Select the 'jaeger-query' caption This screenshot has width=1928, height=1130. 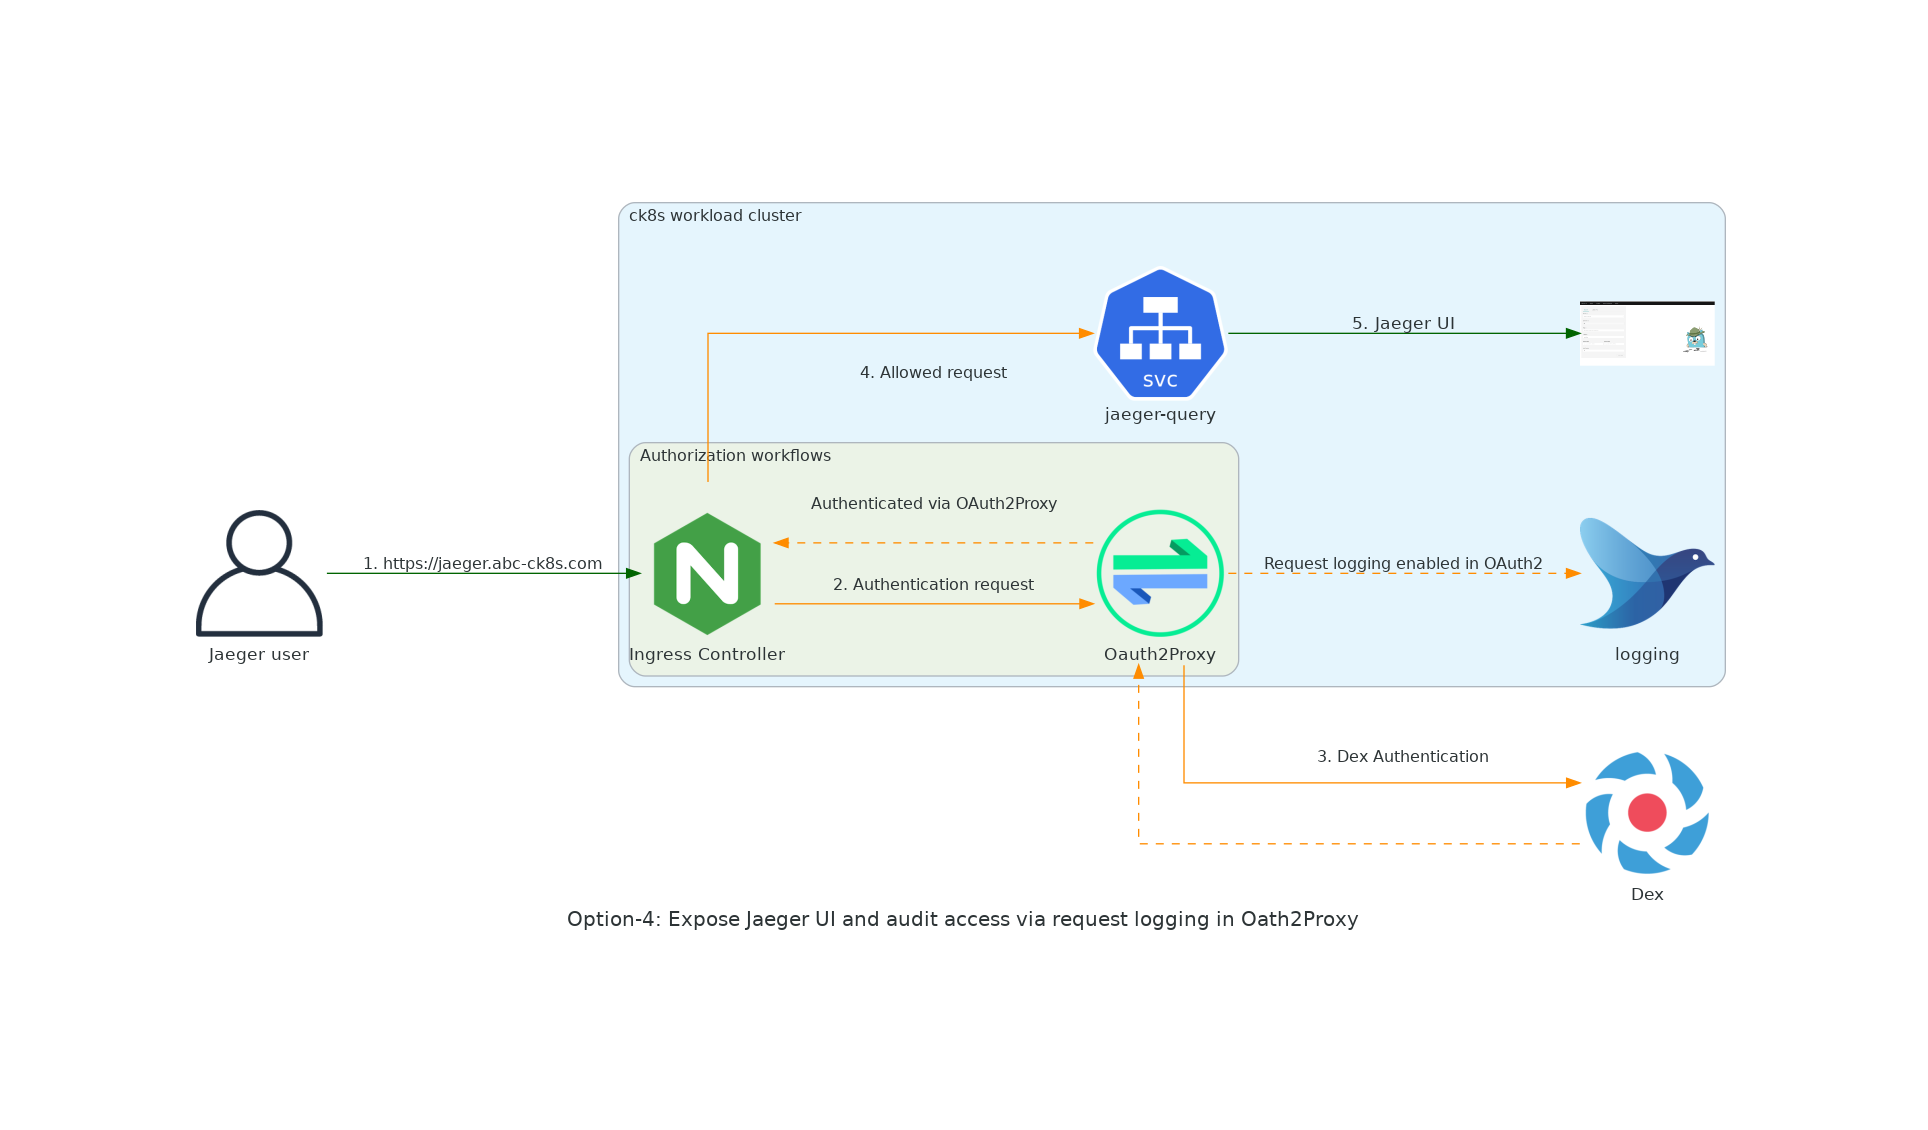tap(1160, 414)
